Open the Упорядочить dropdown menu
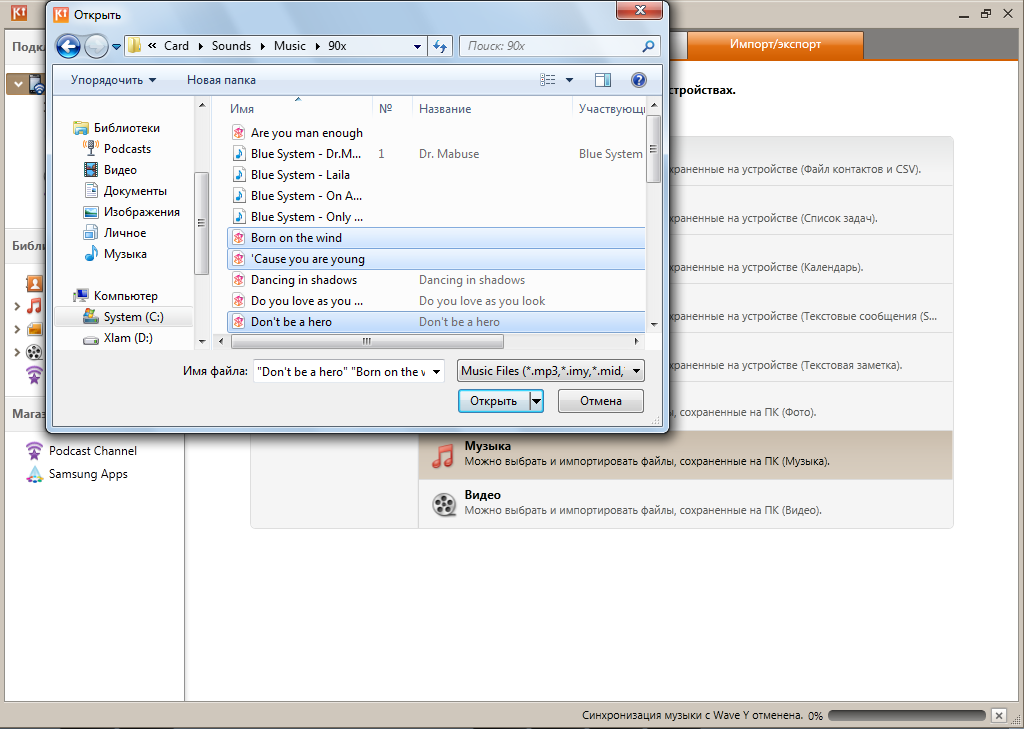This screenshot has height=729, width=1024. click(114, 80)
